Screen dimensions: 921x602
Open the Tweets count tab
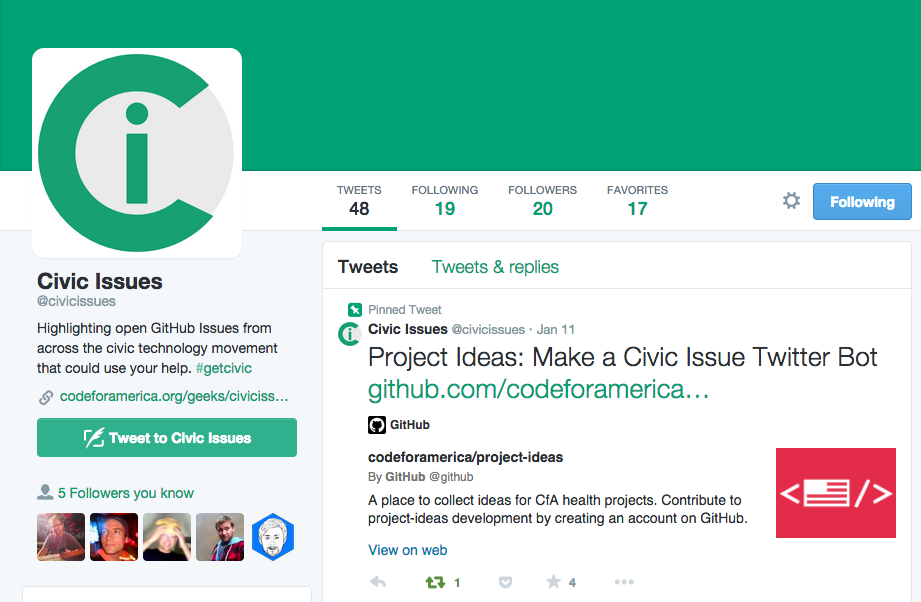(359, 201)
